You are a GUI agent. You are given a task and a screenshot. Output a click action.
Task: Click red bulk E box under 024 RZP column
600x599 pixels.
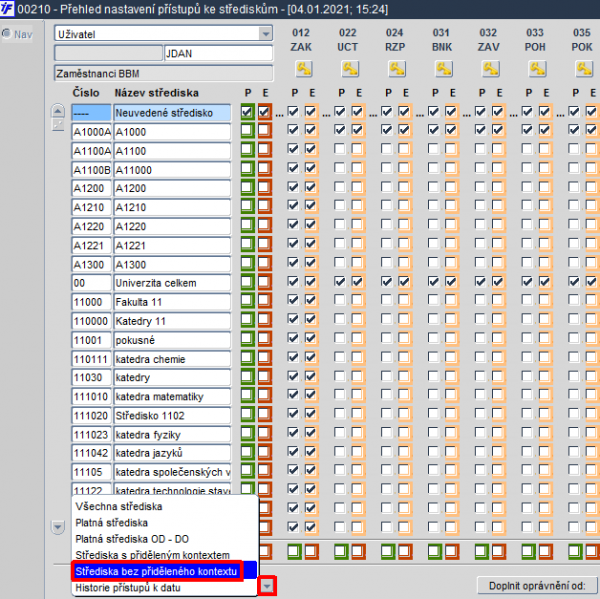pos(405,552)
